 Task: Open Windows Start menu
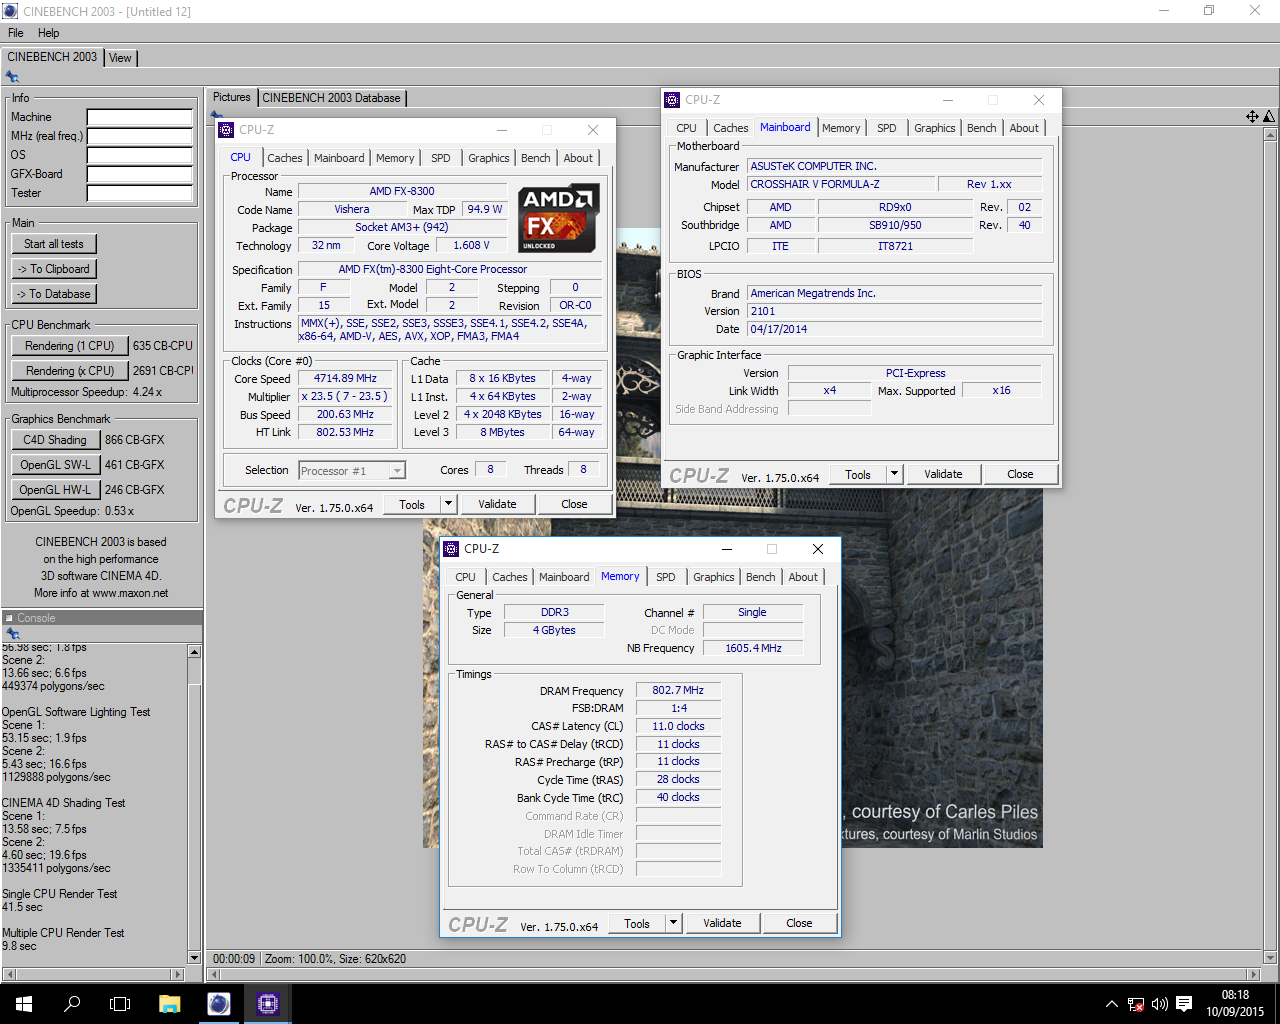pos(24,1004)
